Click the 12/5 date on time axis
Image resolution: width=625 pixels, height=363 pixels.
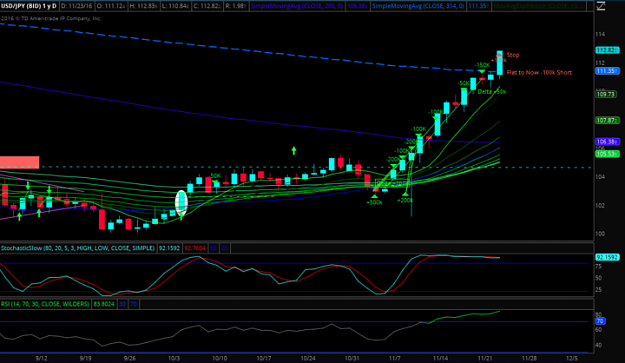(x=572, y=358)
